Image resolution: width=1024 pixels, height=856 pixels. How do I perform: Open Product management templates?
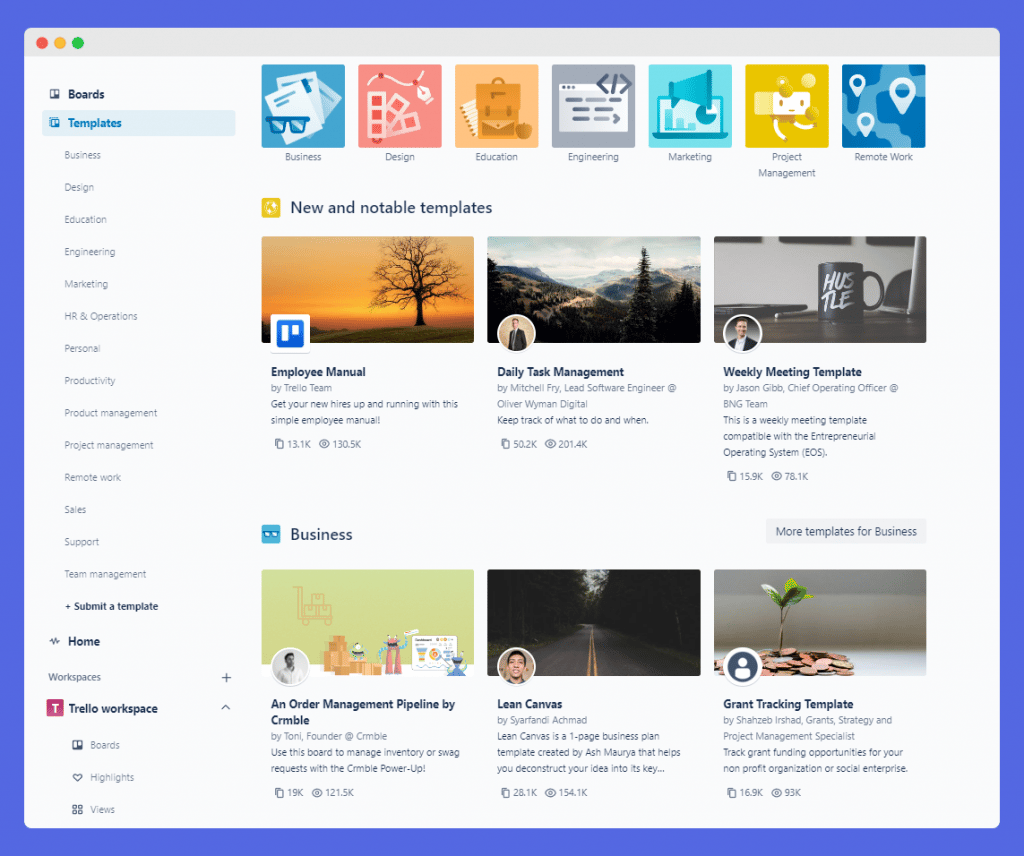pyautogui.click(x=110, y=413)
